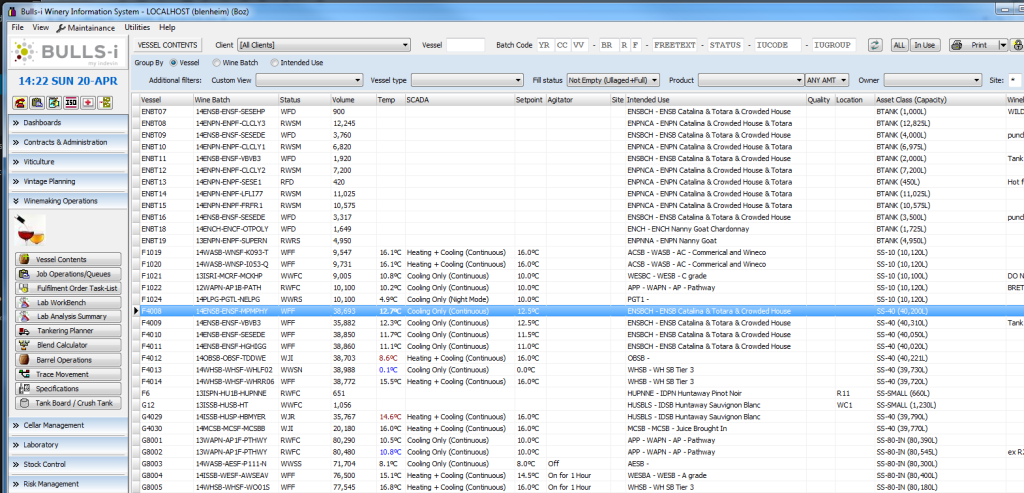Click the red cross first-aid icon

88,103
